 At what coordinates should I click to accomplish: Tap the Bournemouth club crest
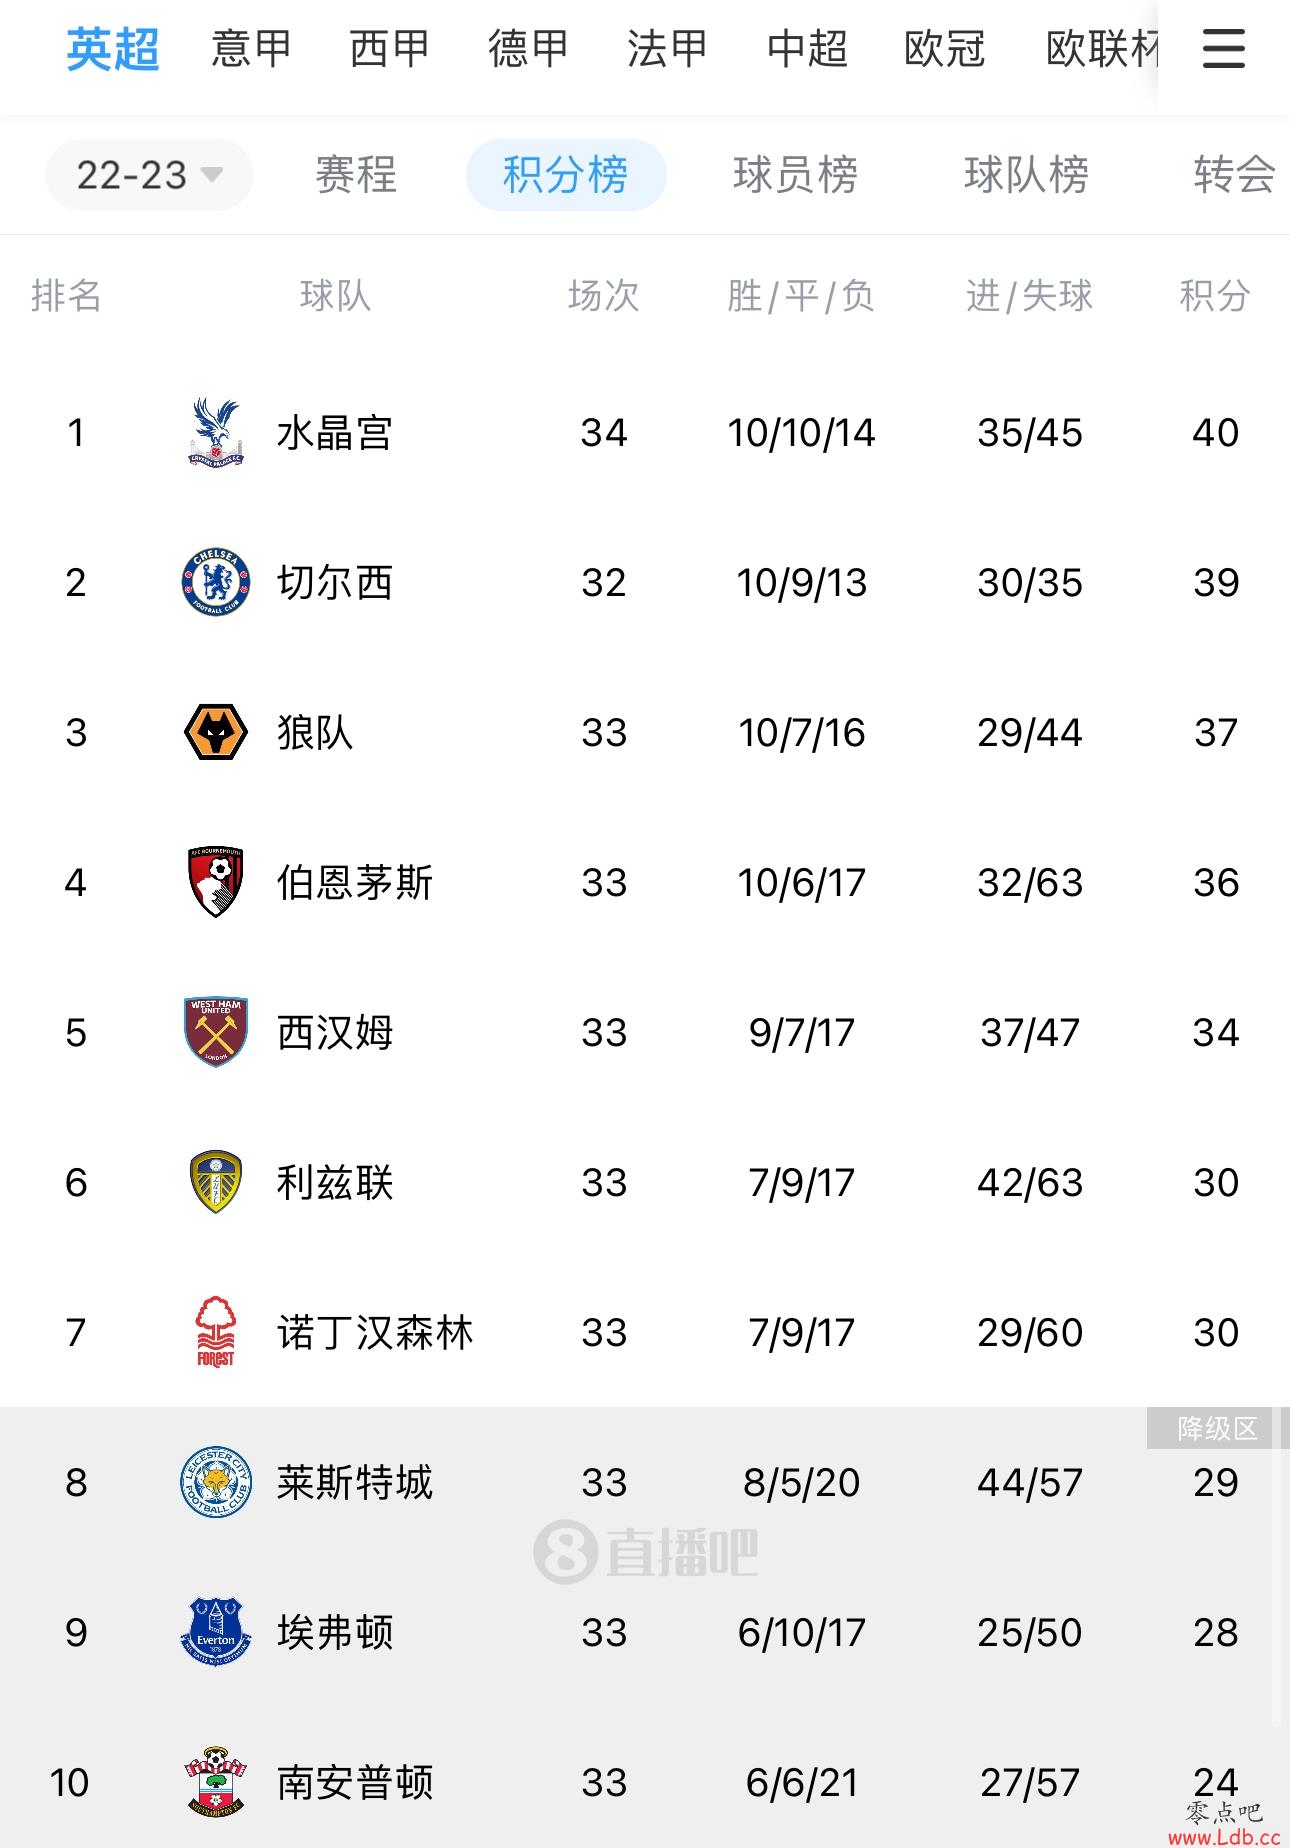point(216,882)
